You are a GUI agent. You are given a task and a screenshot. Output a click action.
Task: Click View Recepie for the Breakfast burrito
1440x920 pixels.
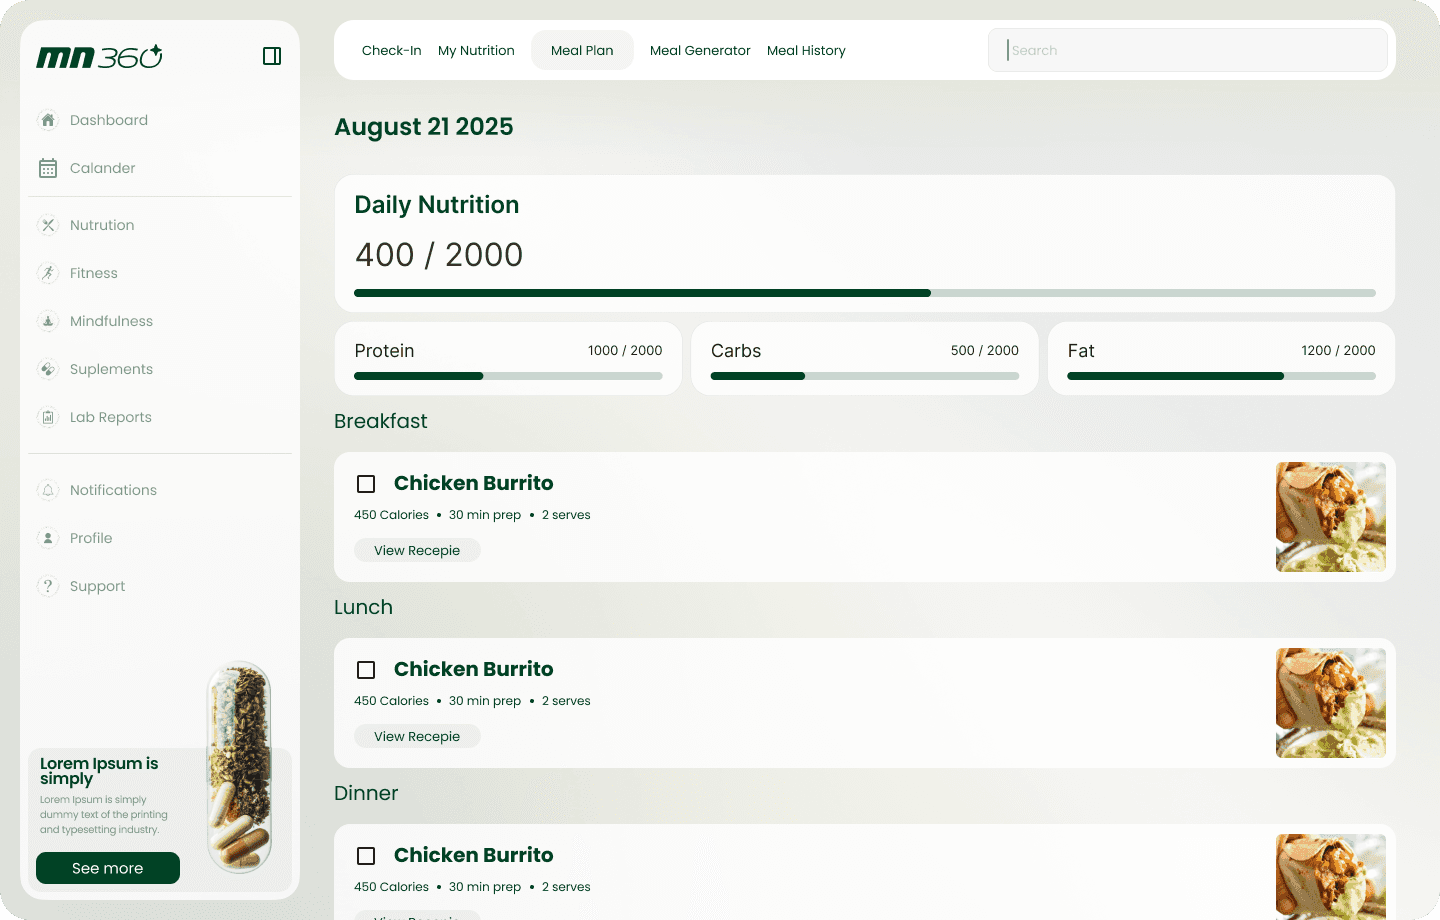point(417,550)
